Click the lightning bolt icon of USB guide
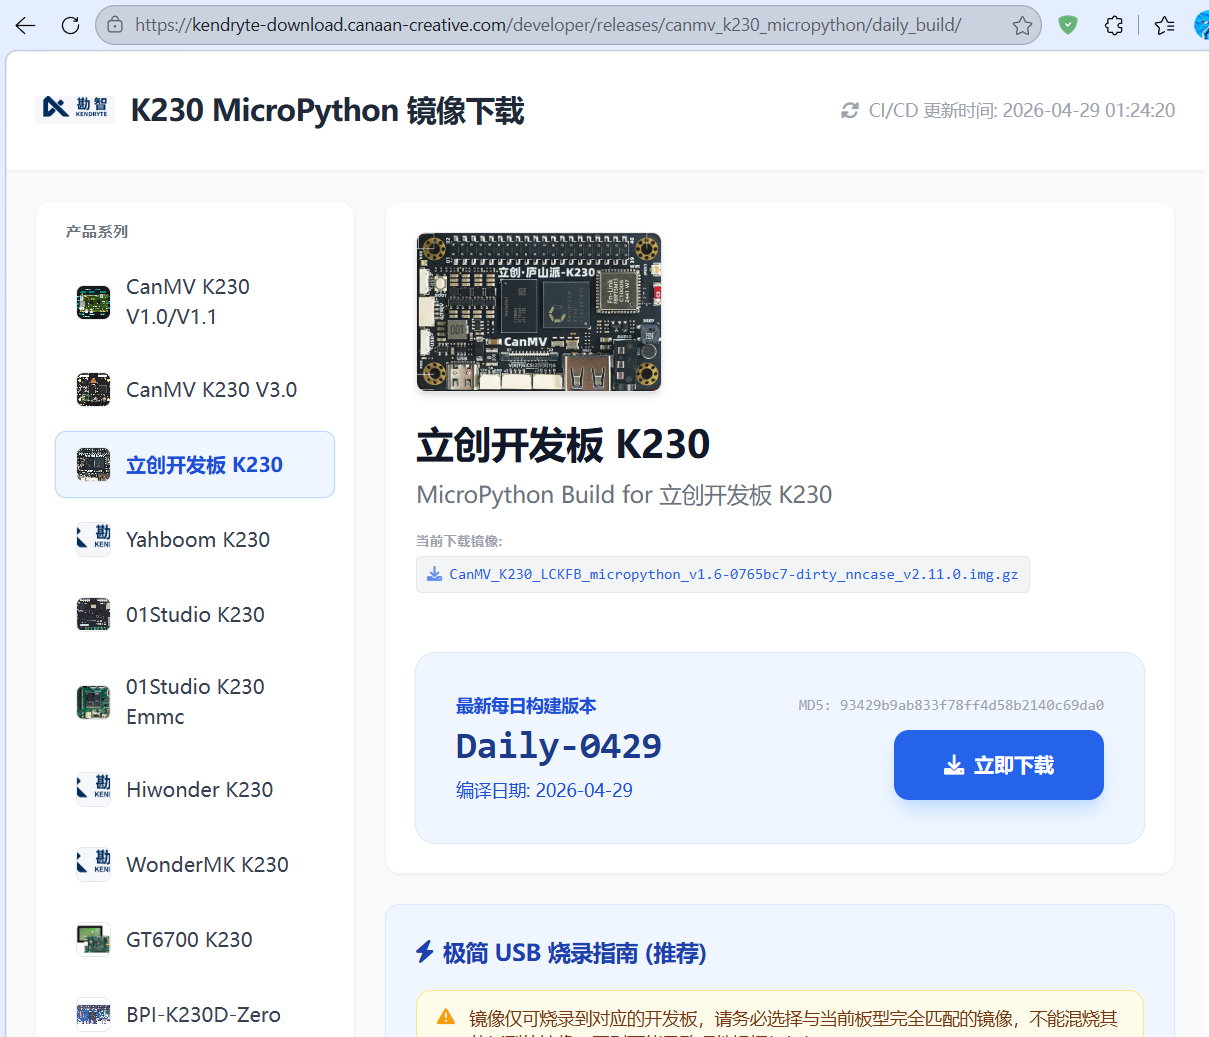 tap(425, 952)
